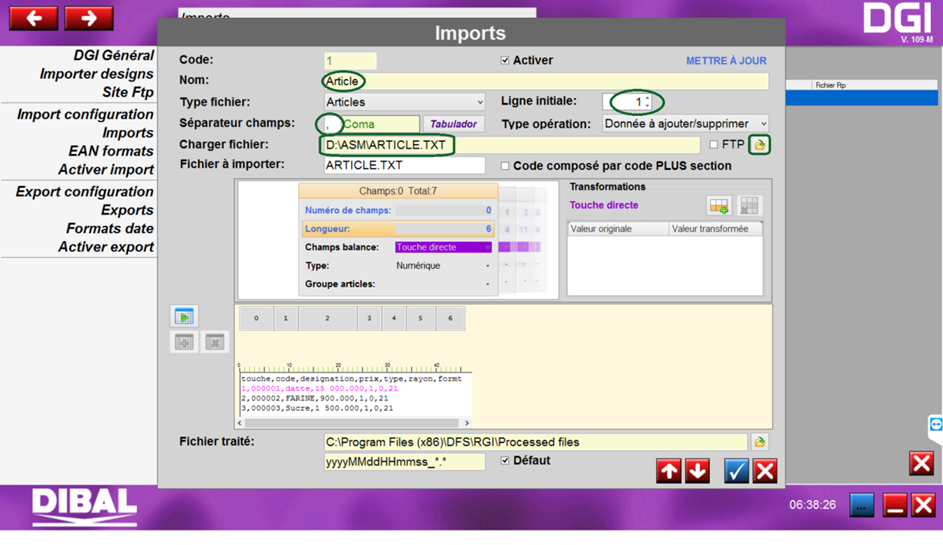This screenshot has height=545, width=943.
Task: Enable the FTP checkbox
Action: (x=713, y=145)
